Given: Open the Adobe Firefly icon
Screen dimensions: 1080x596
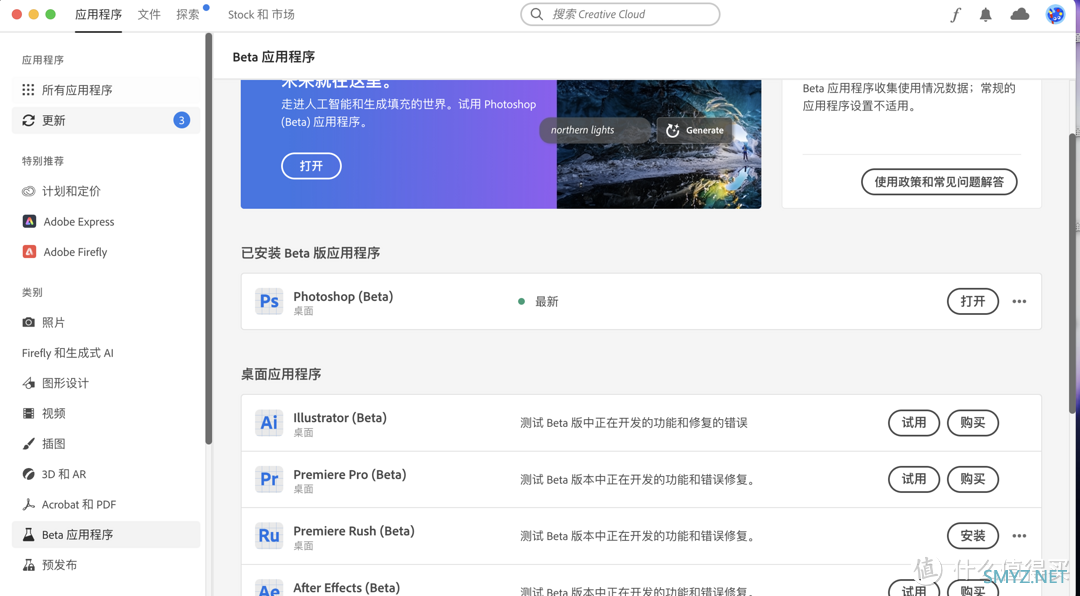Looking at the screenshot, I should (x=29, y=251).
